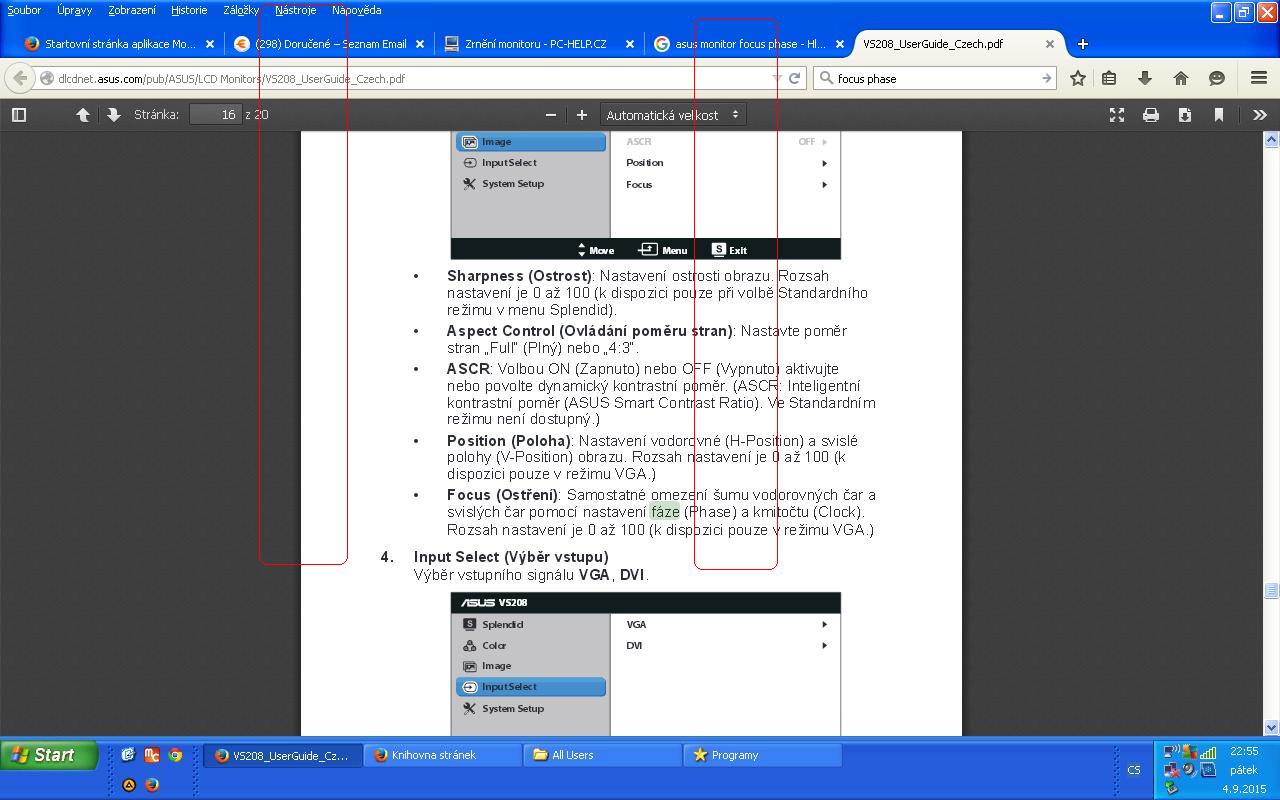This screenshot has height=800, width=1280.
Task: Zoom in the PDF document
Action: pyautogui.click(x=581, y=115)
